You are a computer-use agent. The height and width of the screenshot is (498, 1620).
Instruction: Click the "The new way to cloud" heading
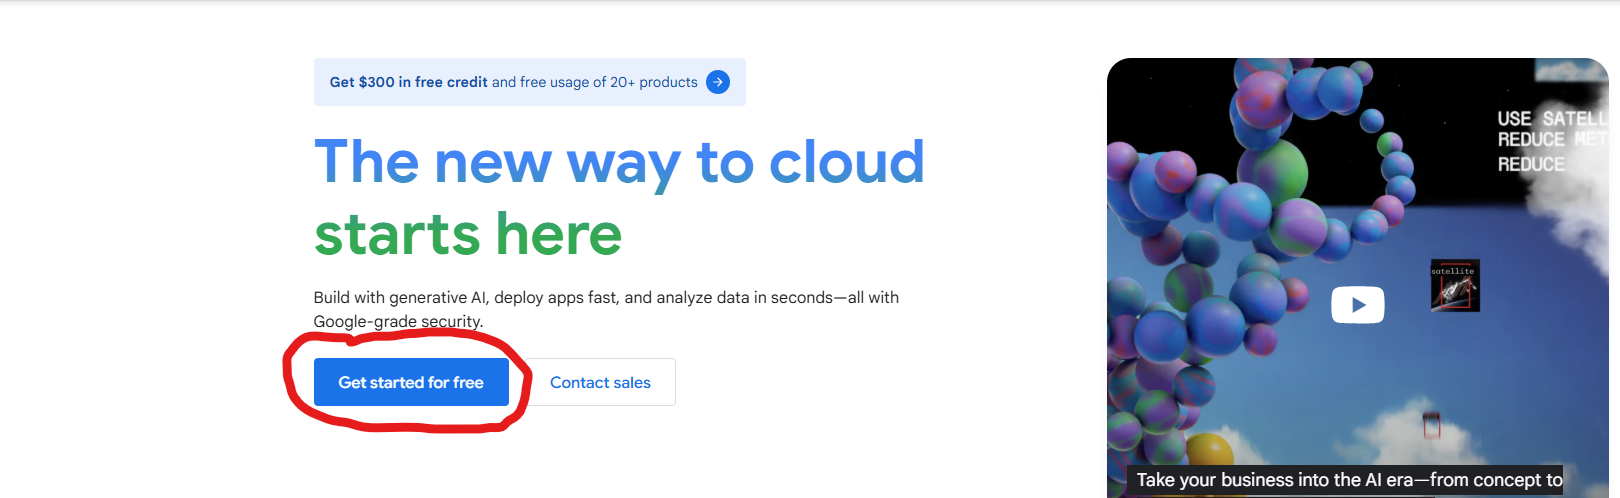(x=619, y=162)
